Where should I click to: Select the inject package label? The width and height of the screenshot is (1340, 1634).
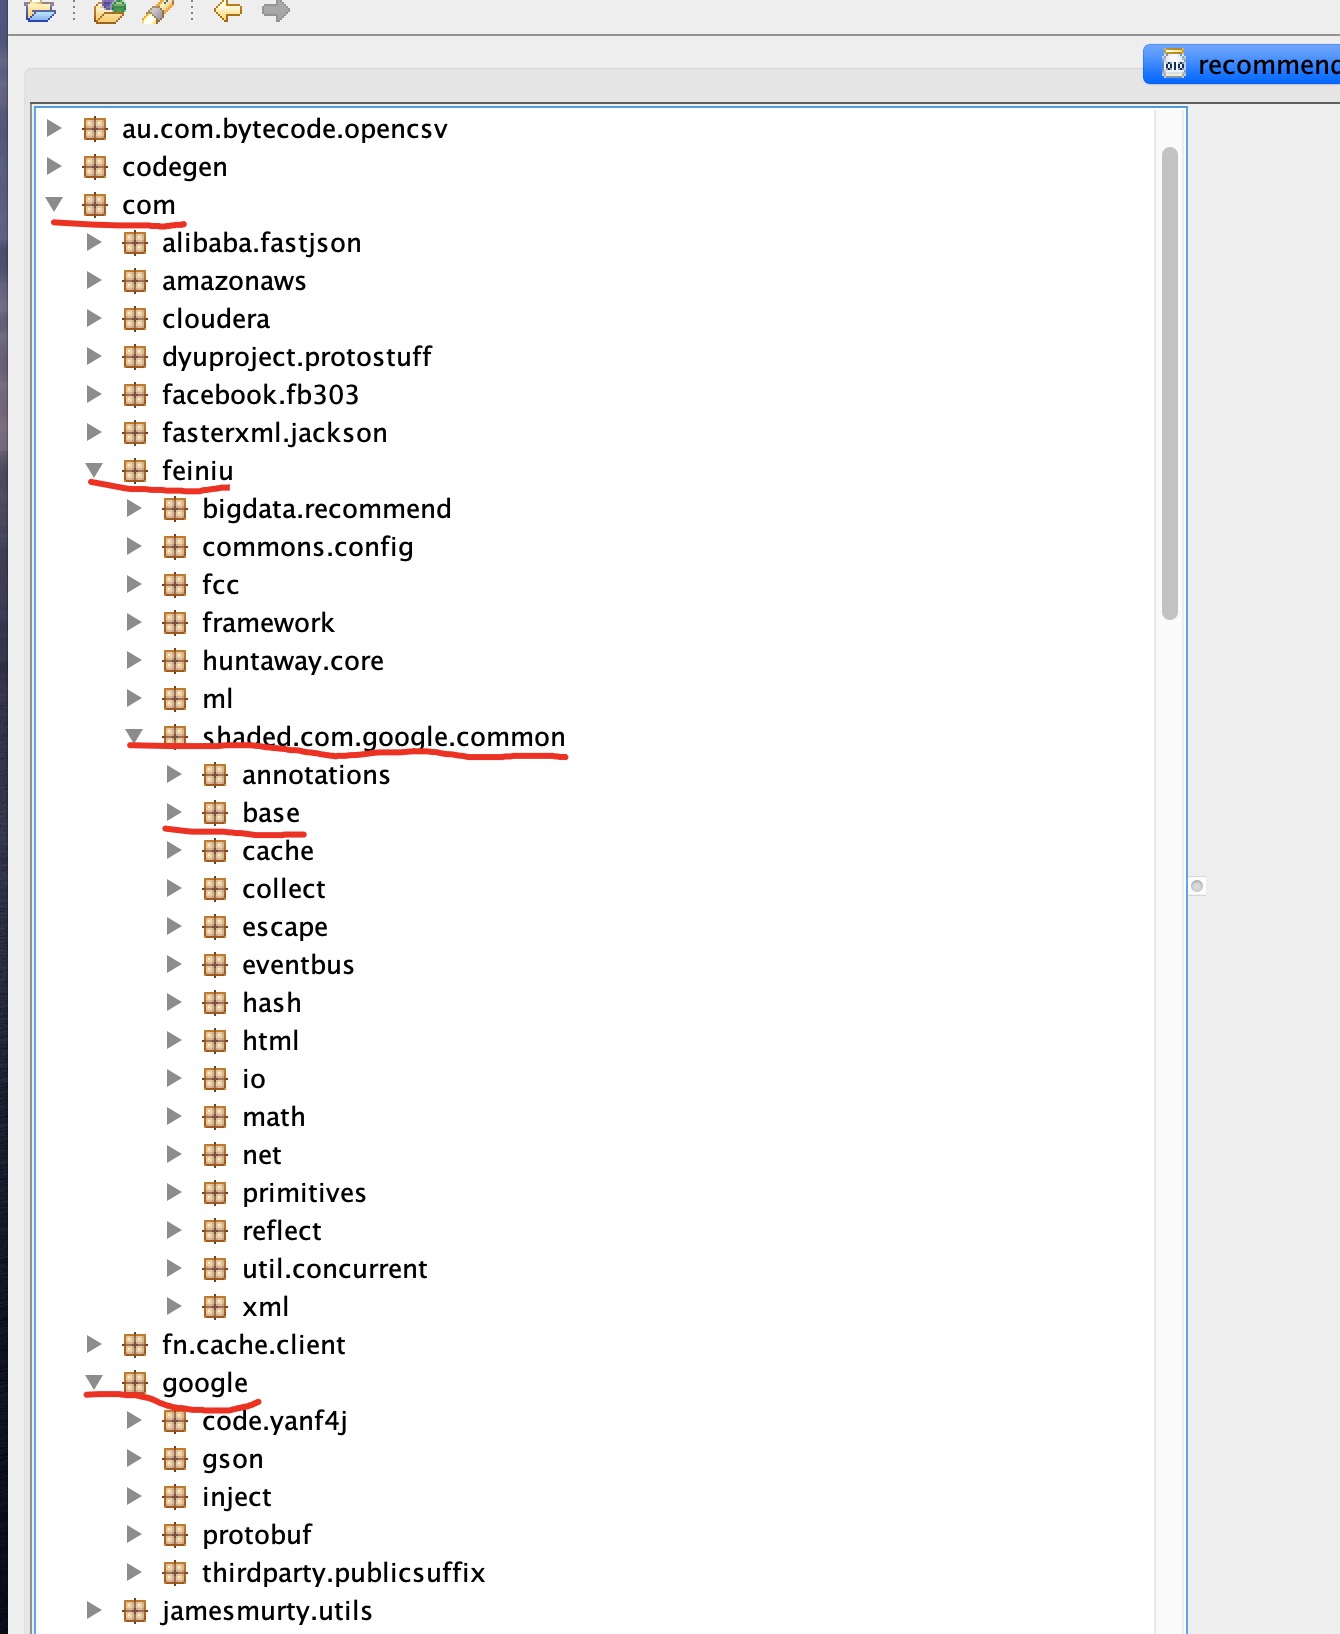tap(237, 1497)
